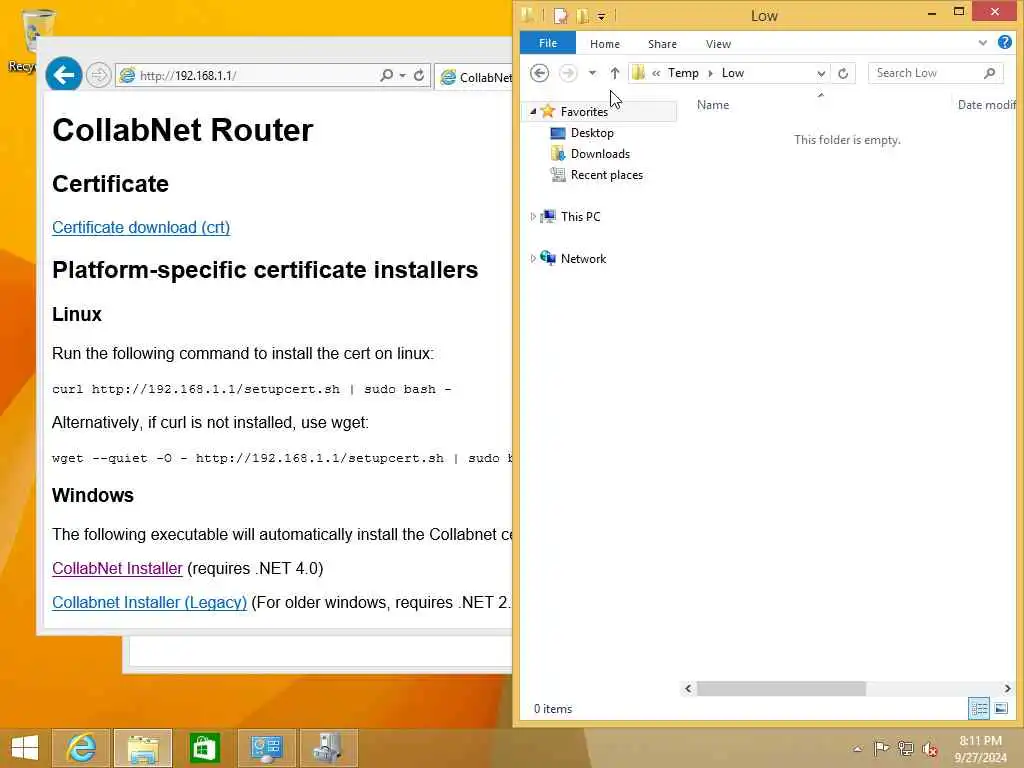This screenshot has height=768, width=1024.
Task: Click the horizontal scrollbar left arrow in Explorer
Action: [688, 688]
